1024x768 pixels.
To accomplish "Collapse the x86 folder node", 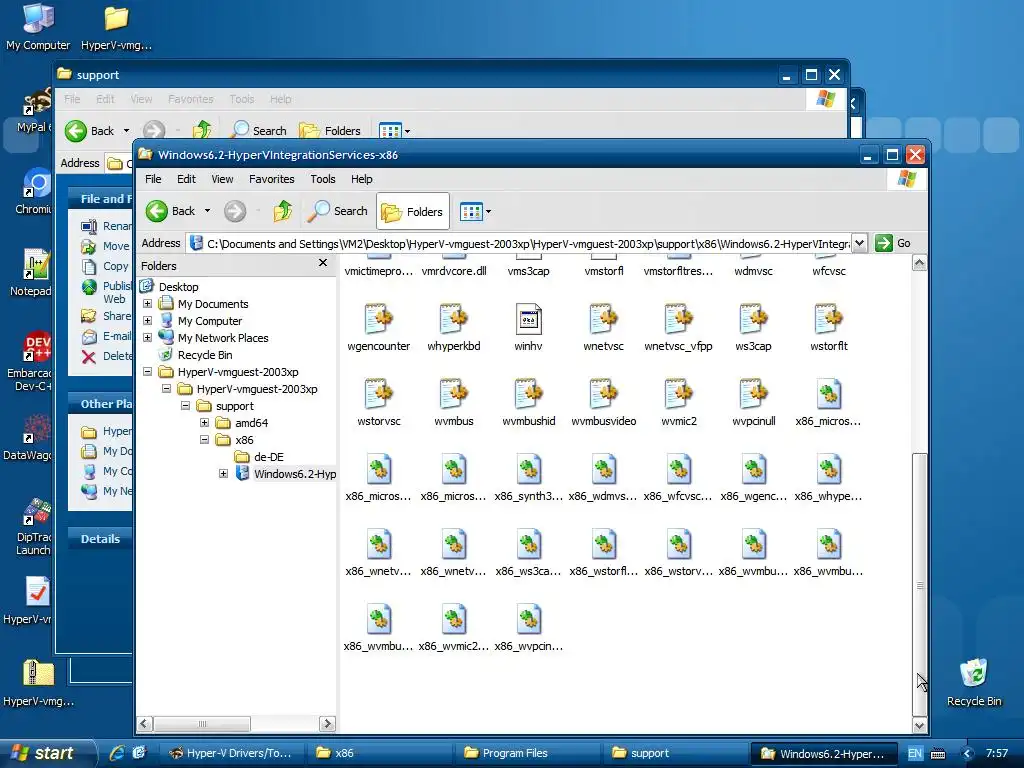I will pos(204,440).
